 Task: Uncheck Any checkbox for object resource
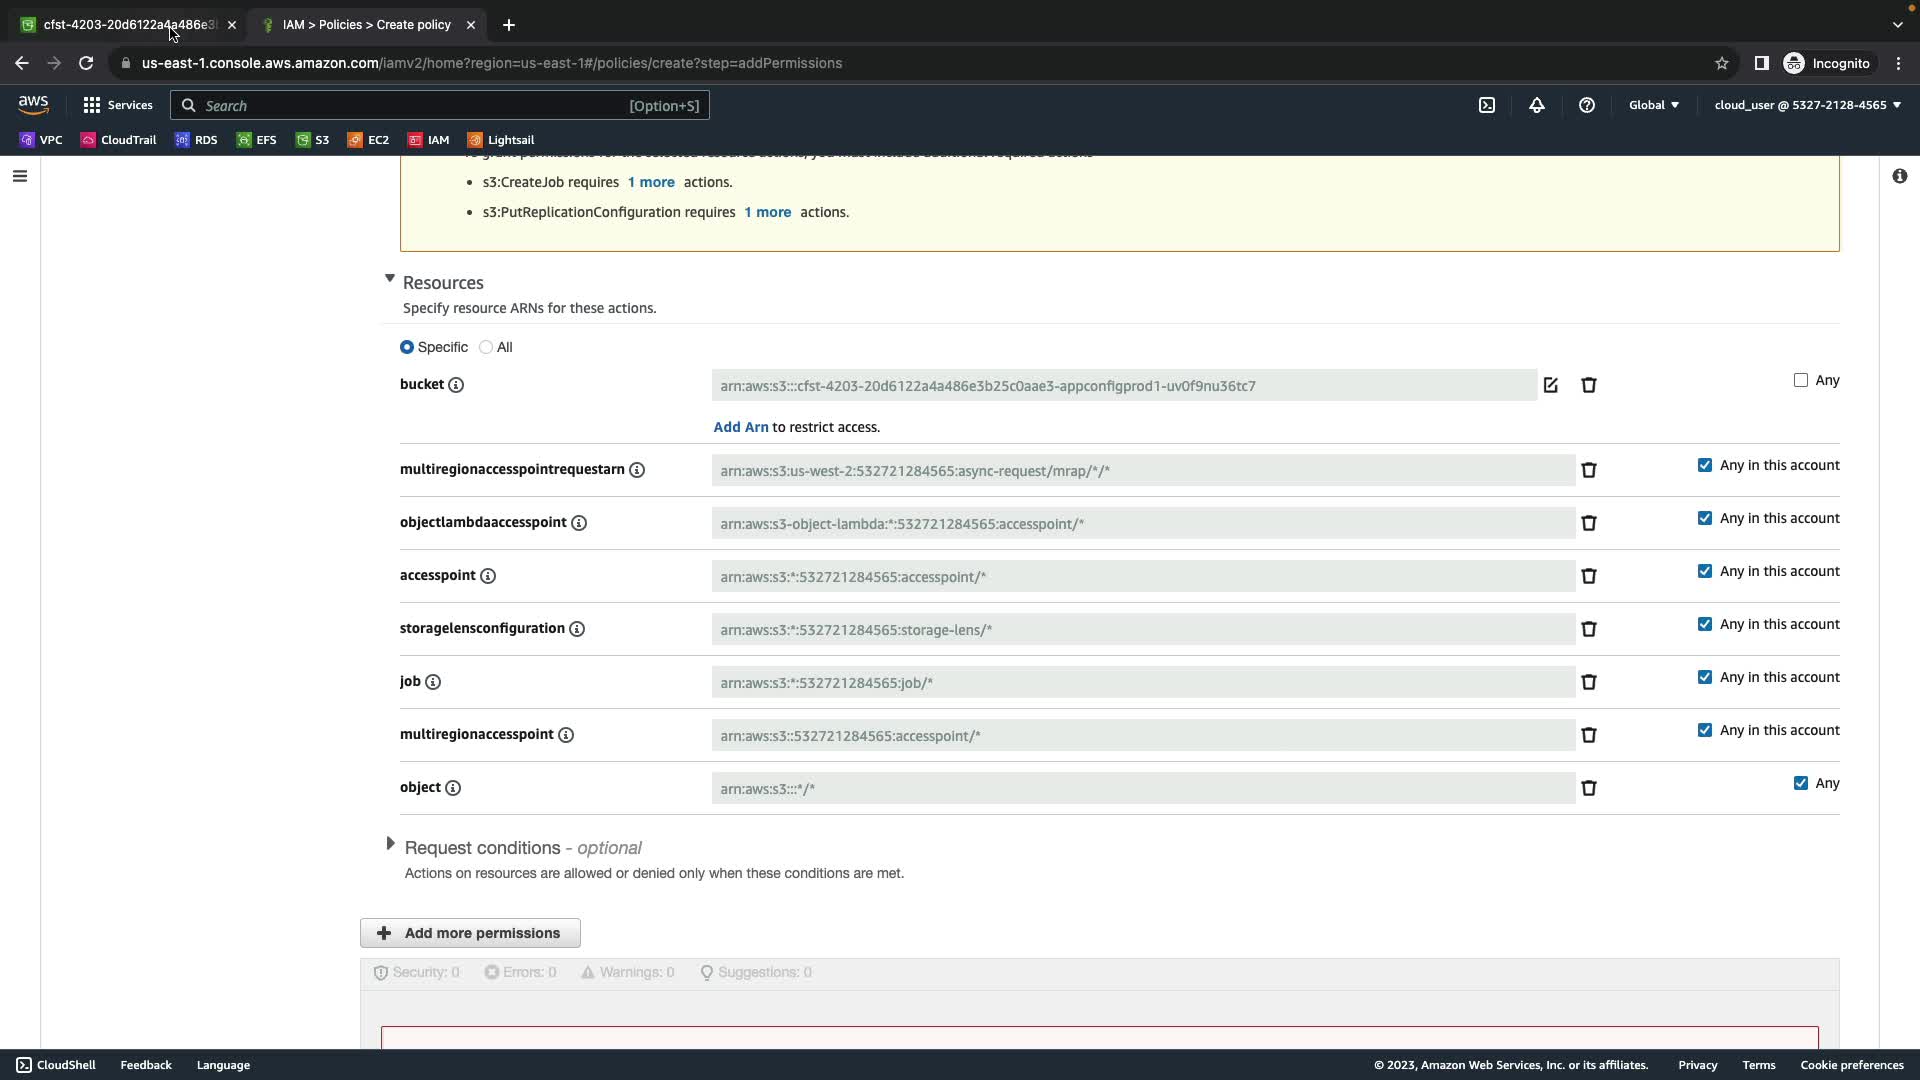[x=1800, y=783]
